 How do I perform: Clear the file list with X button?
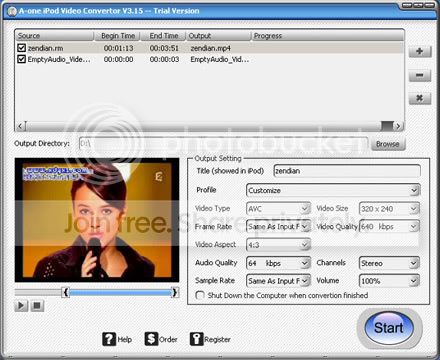(420, 98)
